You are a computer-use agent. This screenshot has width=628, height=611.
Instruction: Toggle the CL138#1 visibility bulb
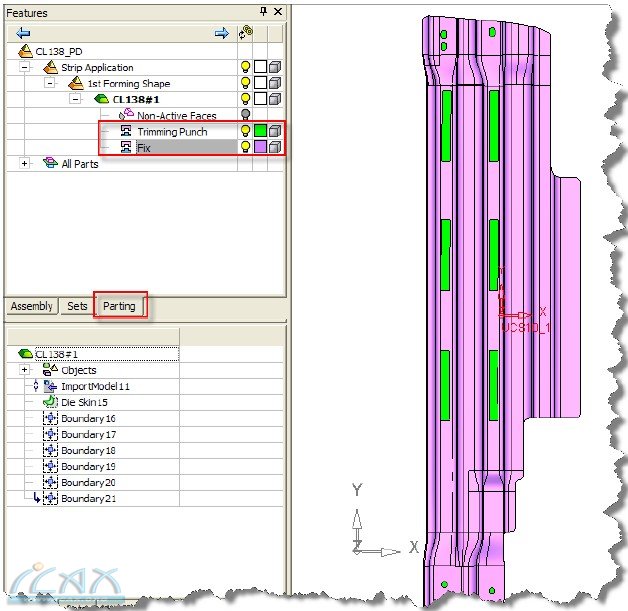pos(246,99)
